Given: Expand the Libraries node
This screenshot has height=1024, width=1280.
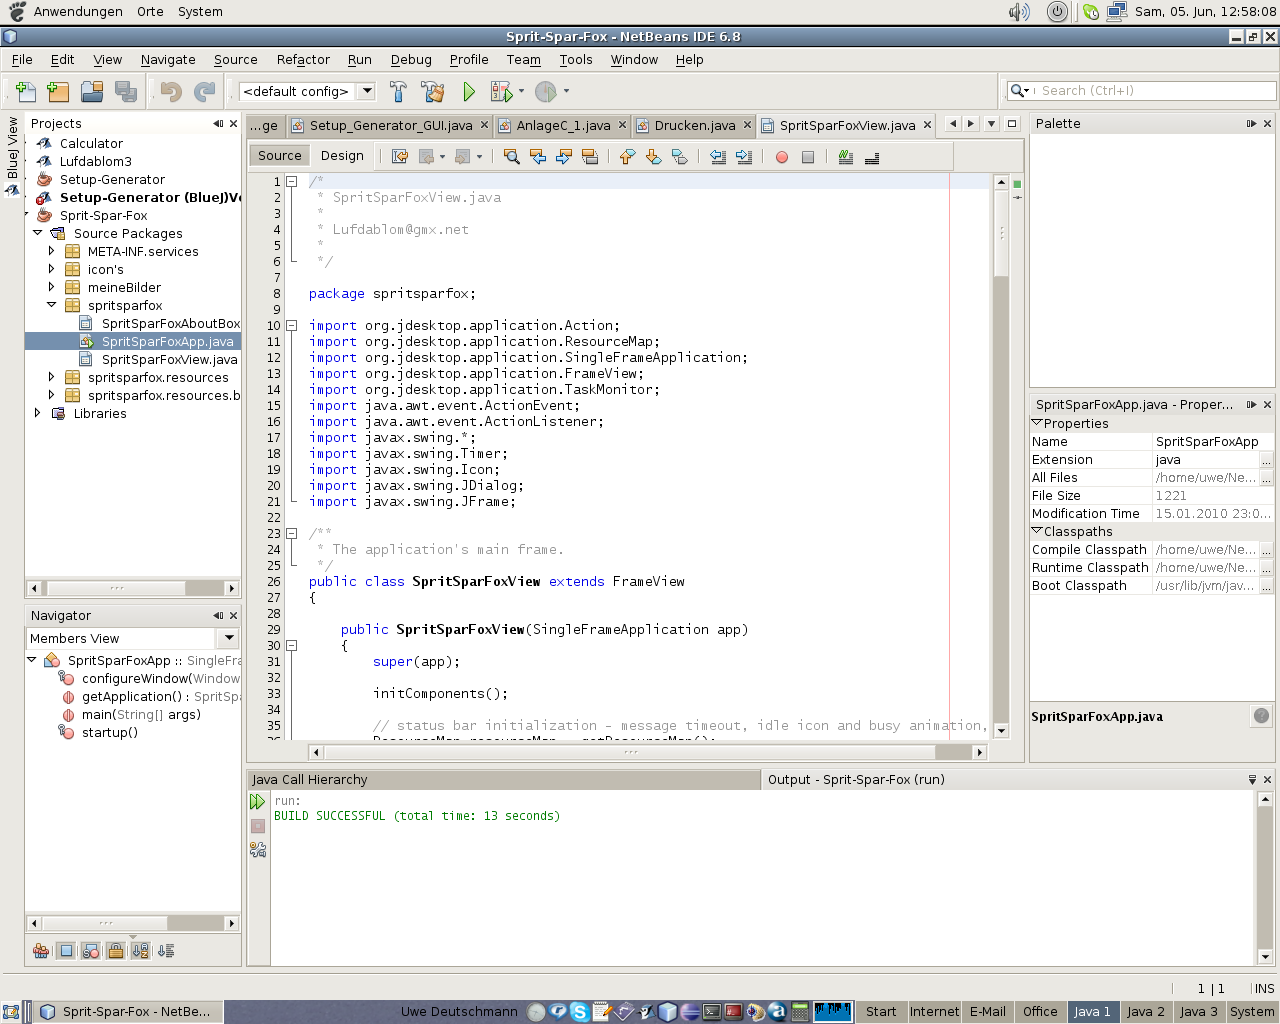Looking at the screenshot, I should (38, 413).
